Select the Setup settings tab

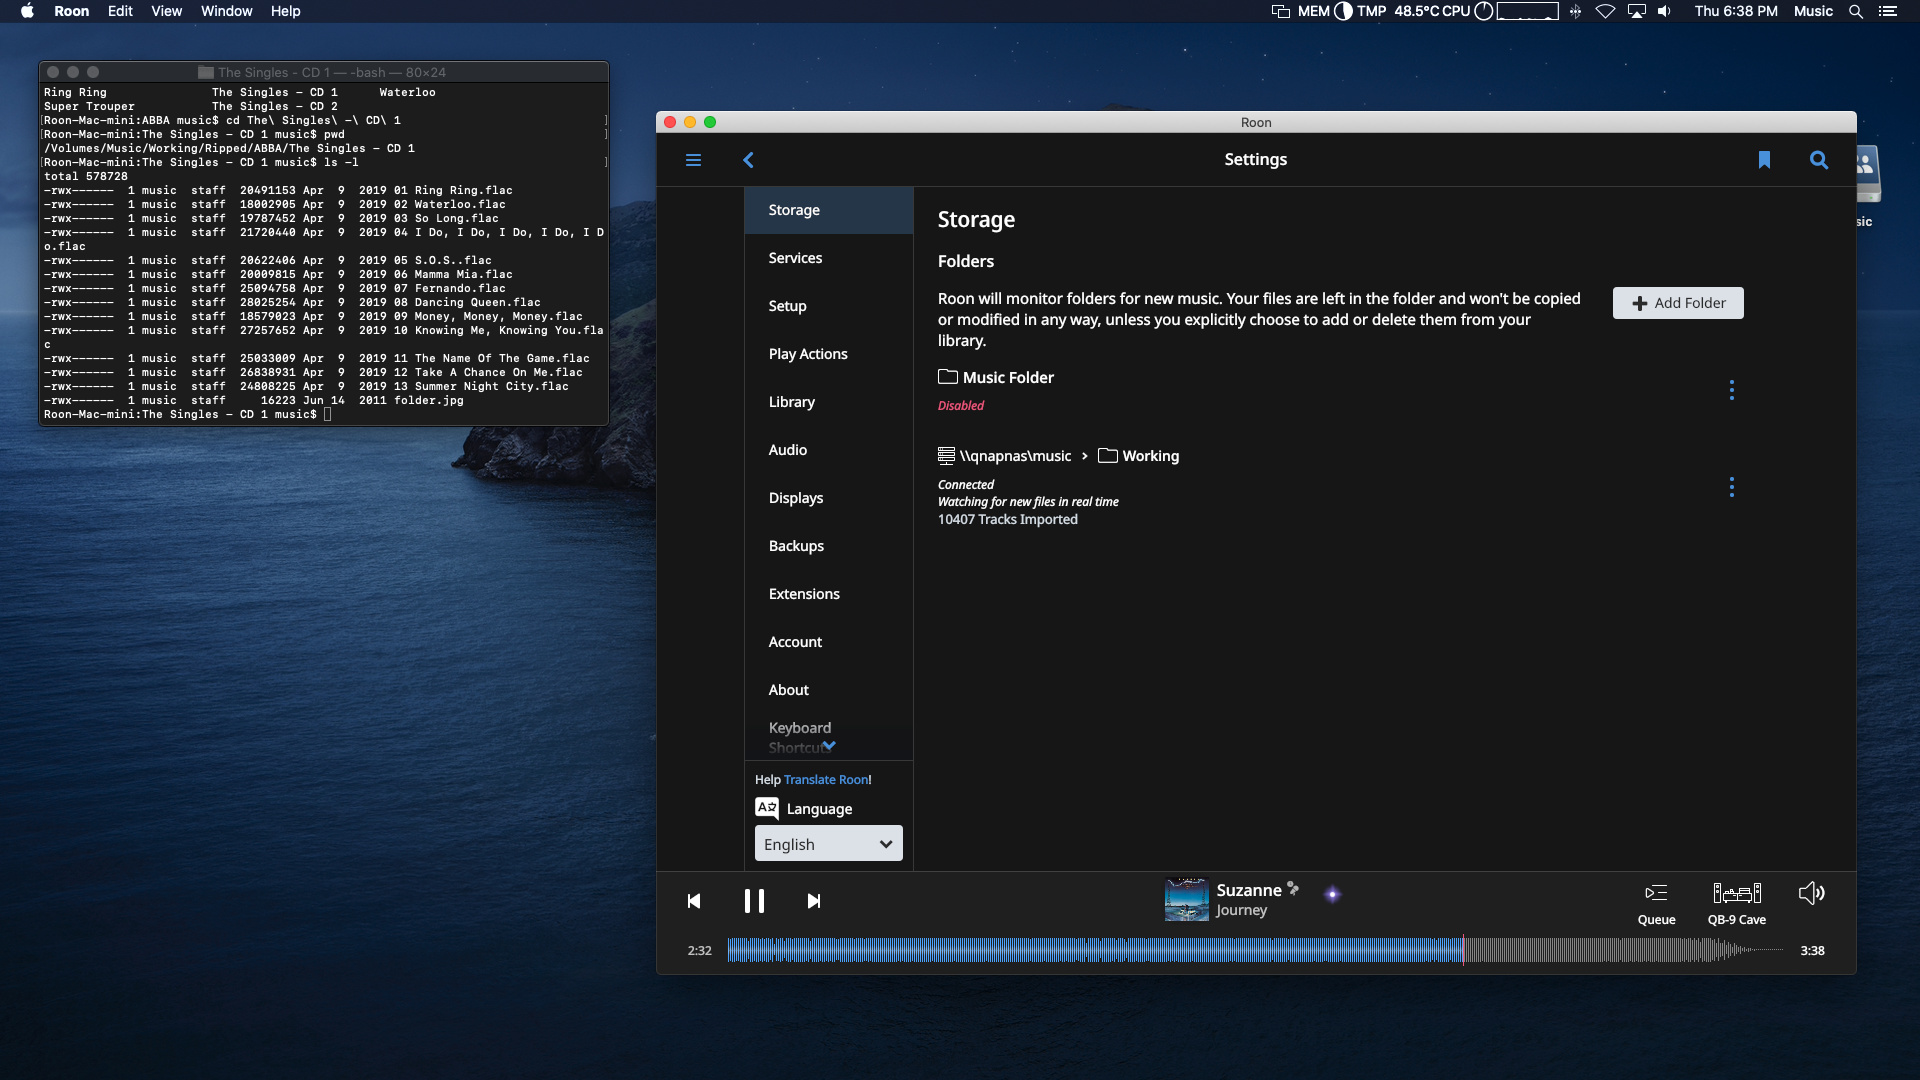point(829,306)
